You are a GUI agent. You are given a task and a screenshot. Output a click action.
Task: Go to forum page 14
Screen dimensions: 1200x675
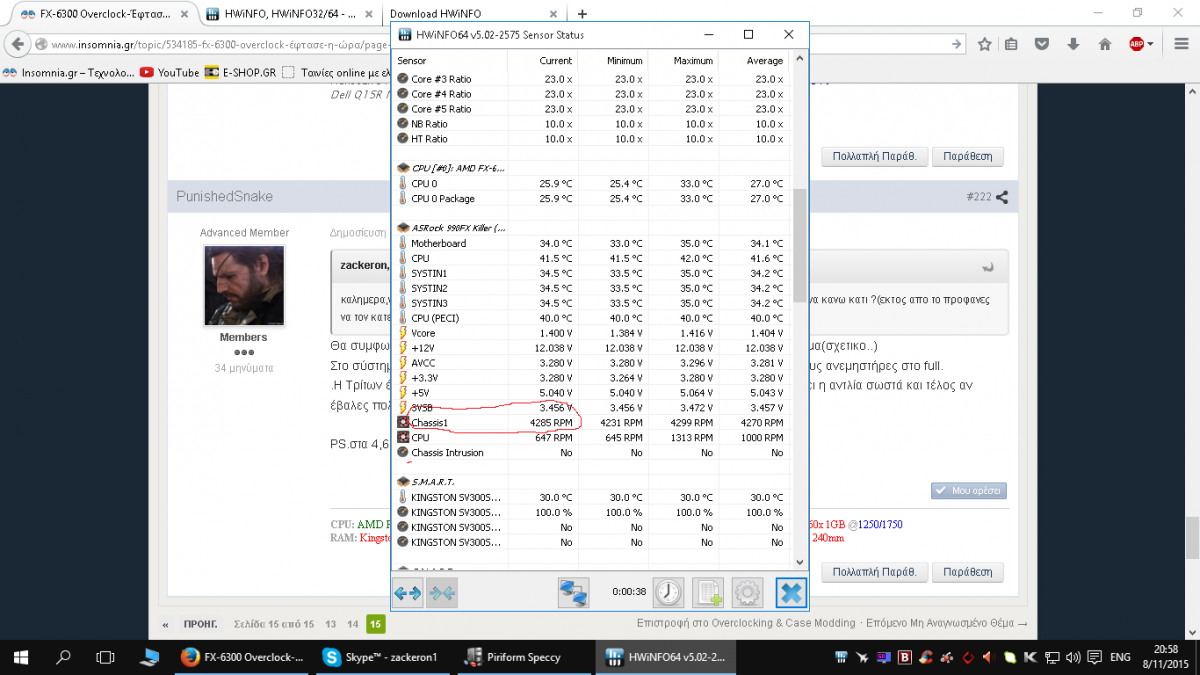(352, 624)
